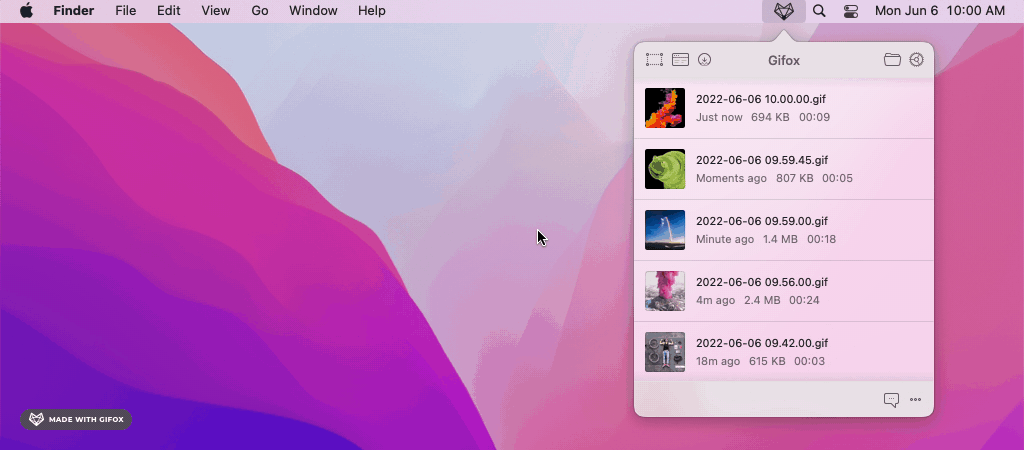Open Control Center in menu bar
The height and width of the screenshot is (450, 1024).
coord(851,11)
